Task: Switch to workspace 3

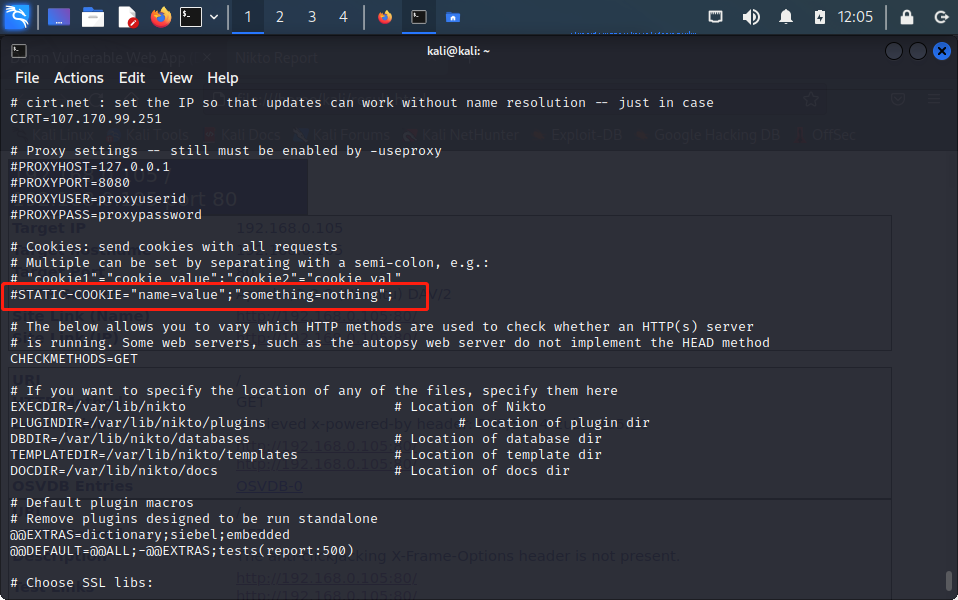Action: pyautogui.click(x=312, y=17)
